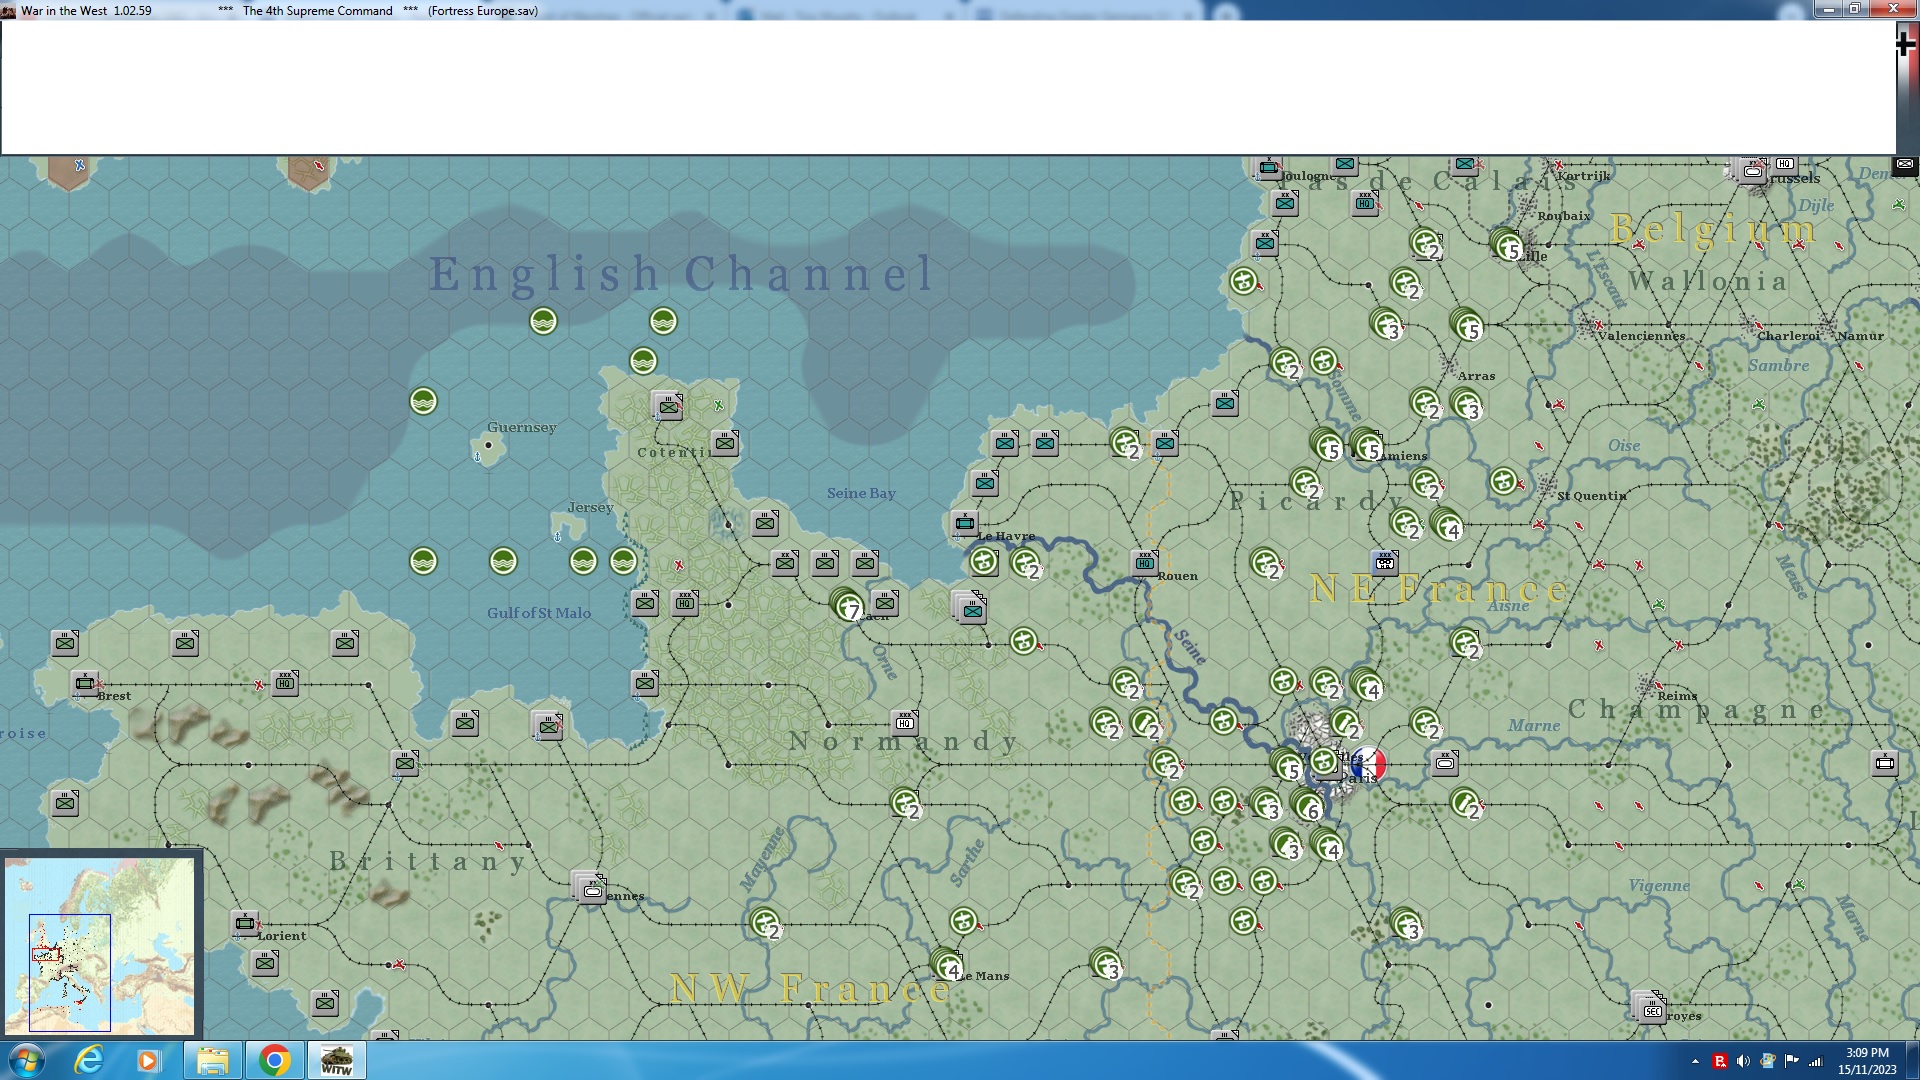Open Google Chrome from the taskbar
1920x1080 pixels.
click(274, 1060)
